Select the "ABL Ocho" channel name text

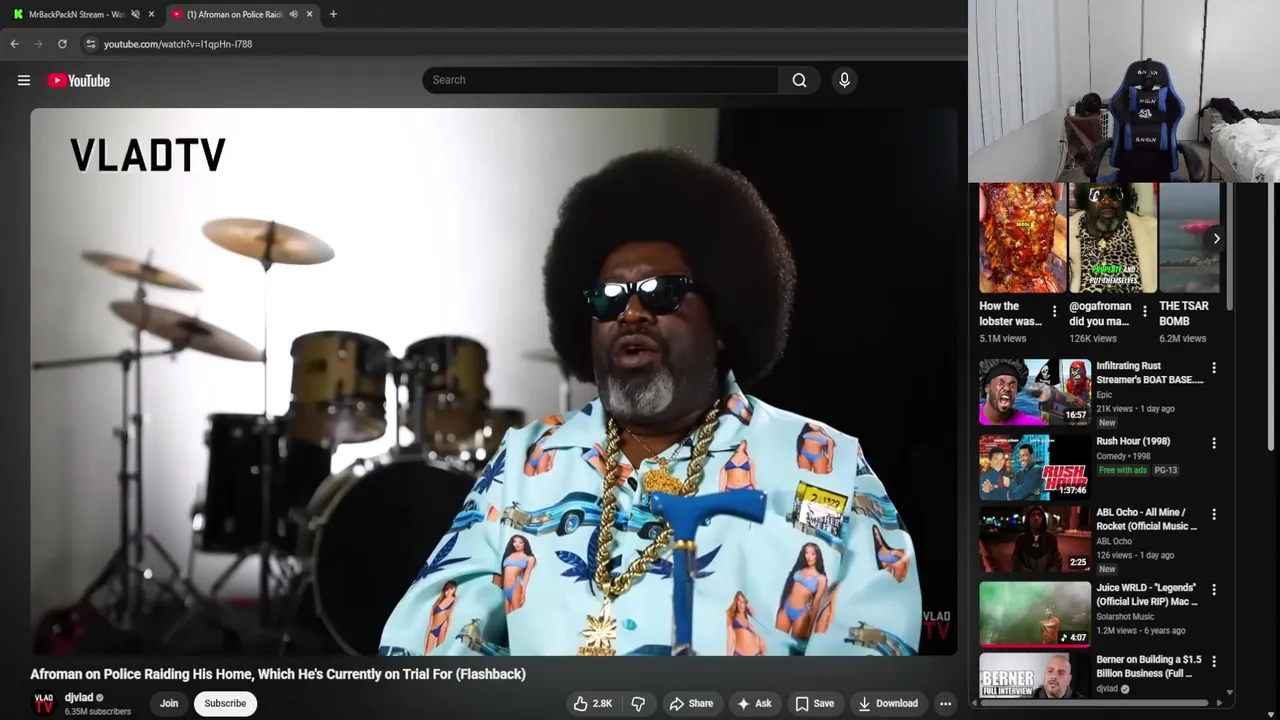(1114, 541)
